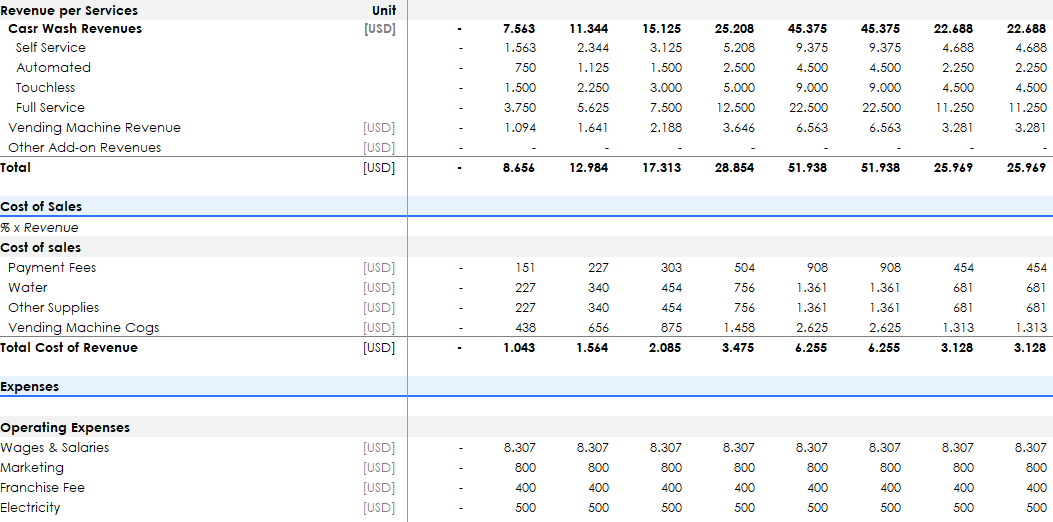This screenshot has width=1053, height=522.
Task: Select the Other Add-on Revenues label
Action: coord(84,148)
